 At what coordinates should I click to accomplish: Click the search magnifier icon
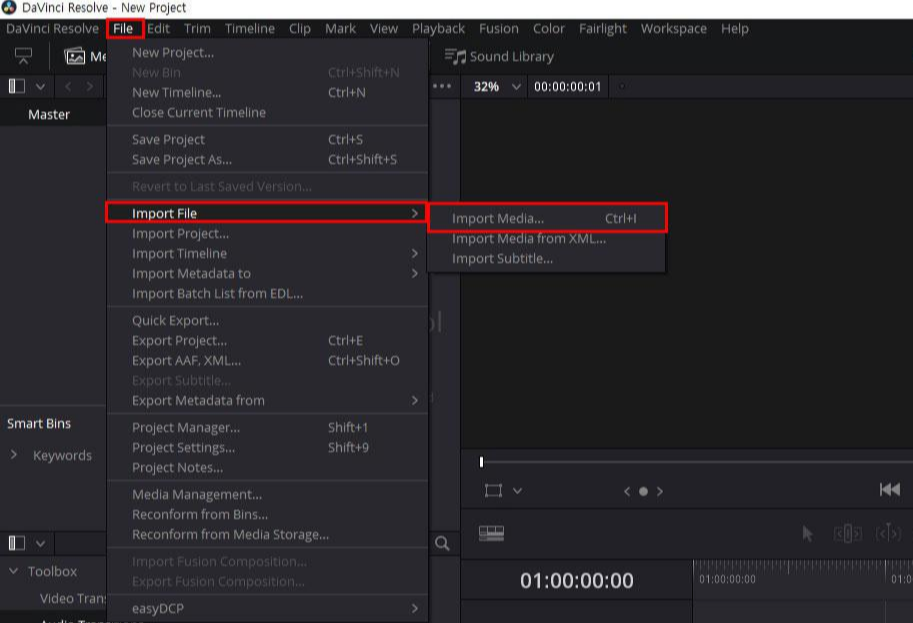click(442, 544)
